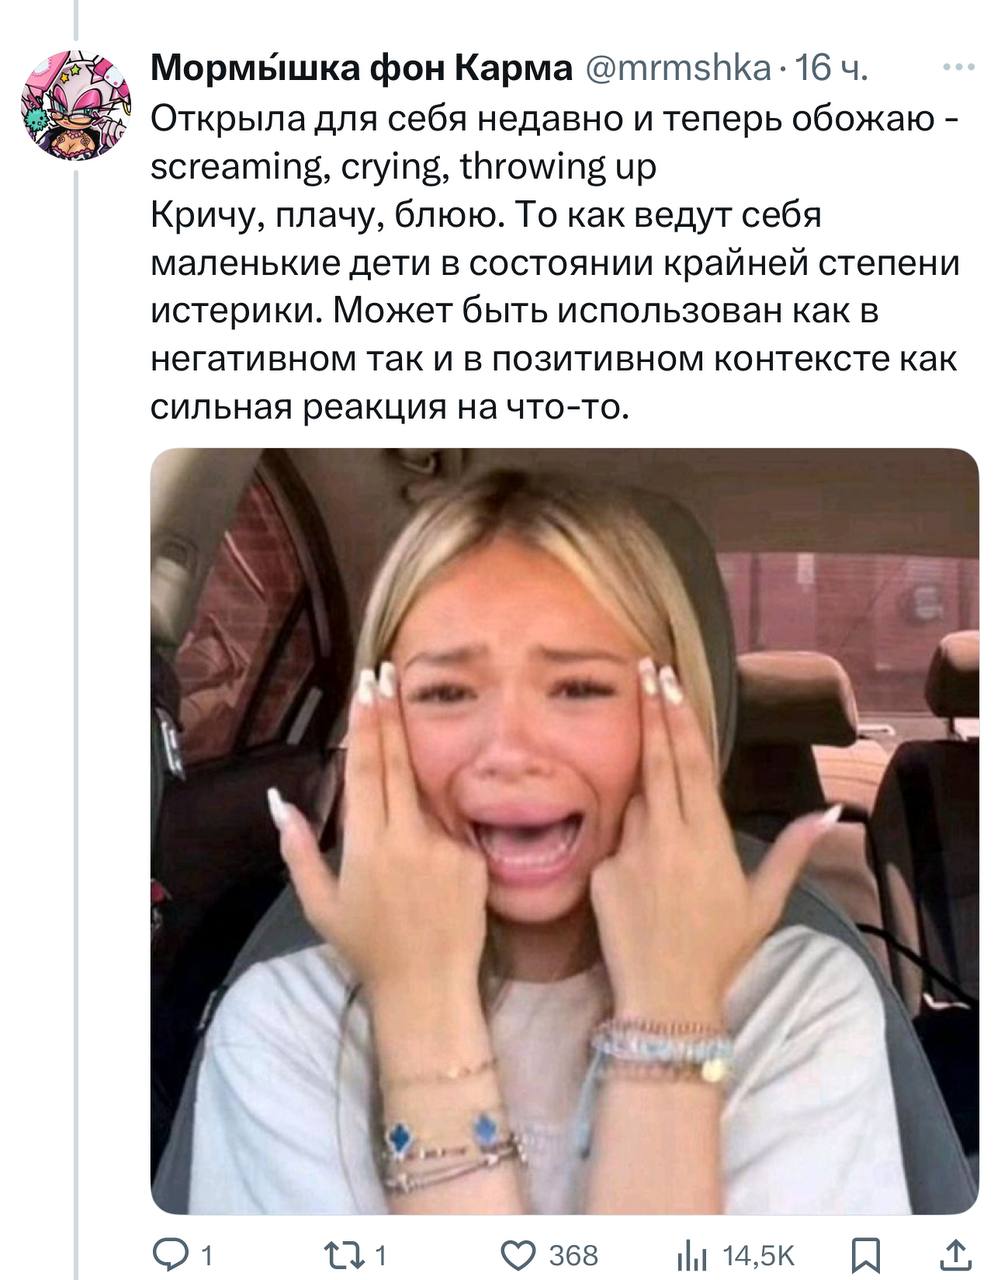Click the share upload arrow icon
Image resolution: width=1001 pixels, height=1280 pixels.
pos(955,1255)
